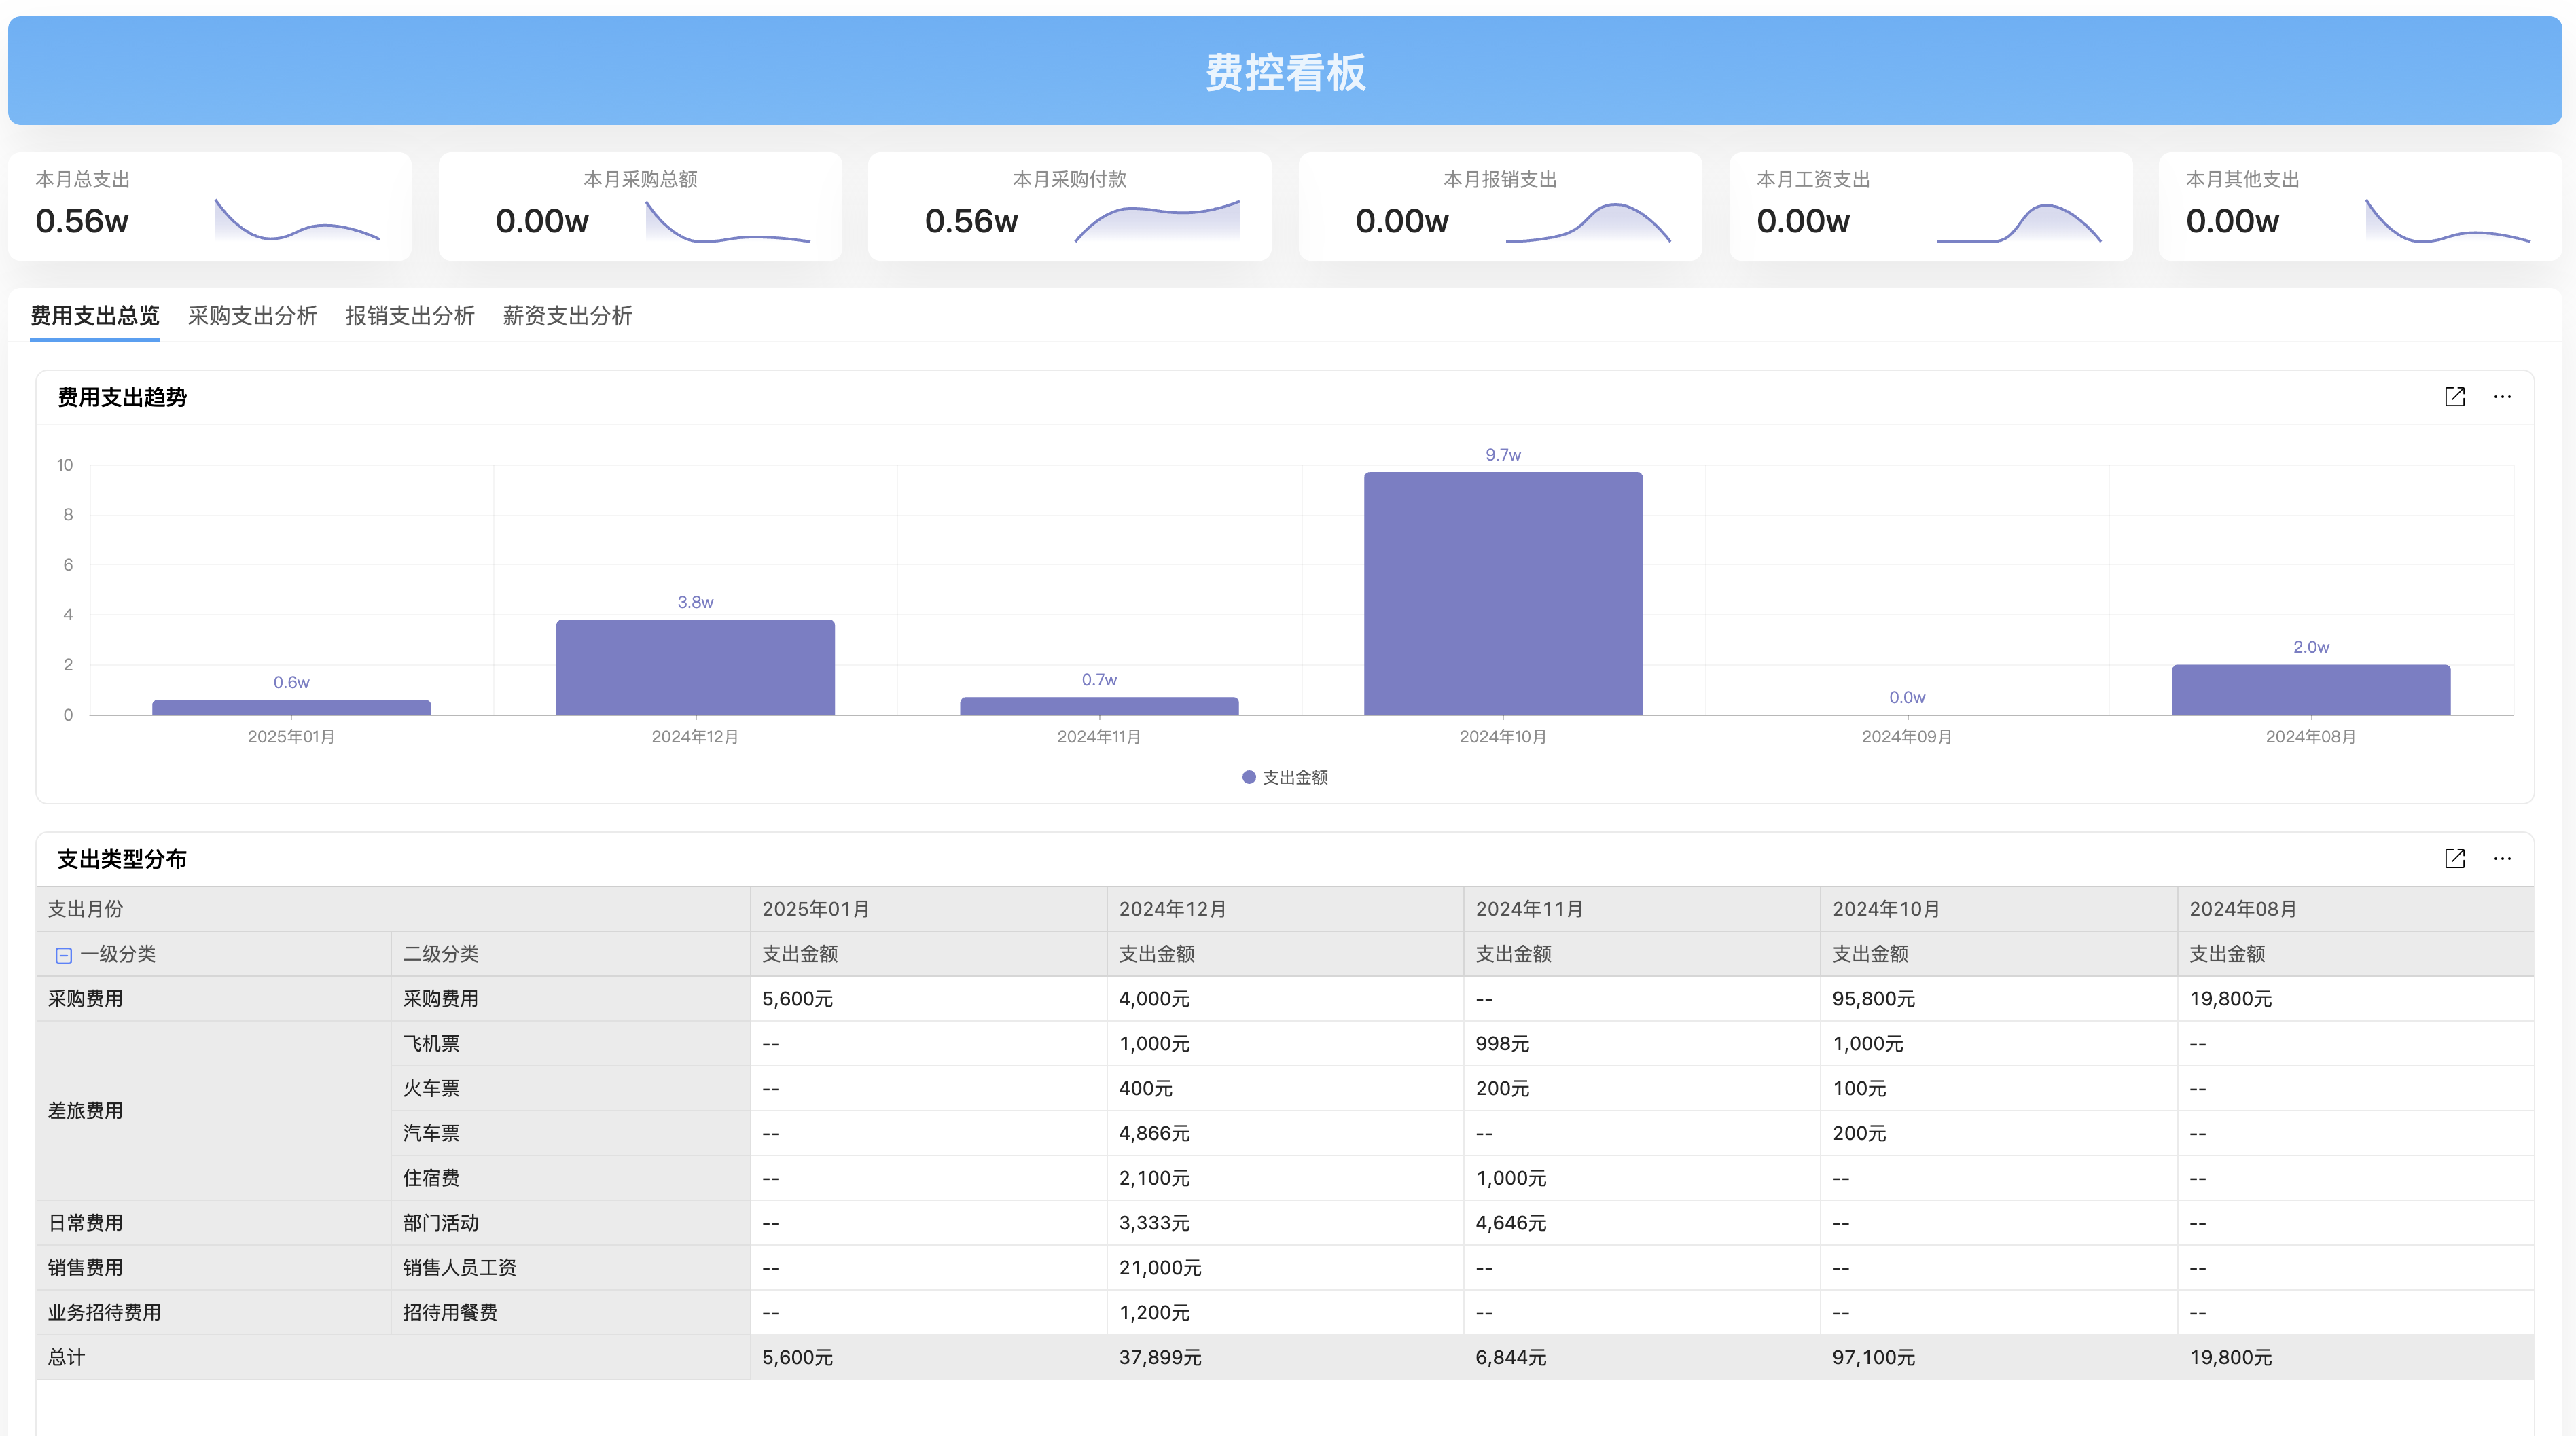Click the 本月采购付款 sparkline chart
The image size is (2576, 1436).
1157,221
